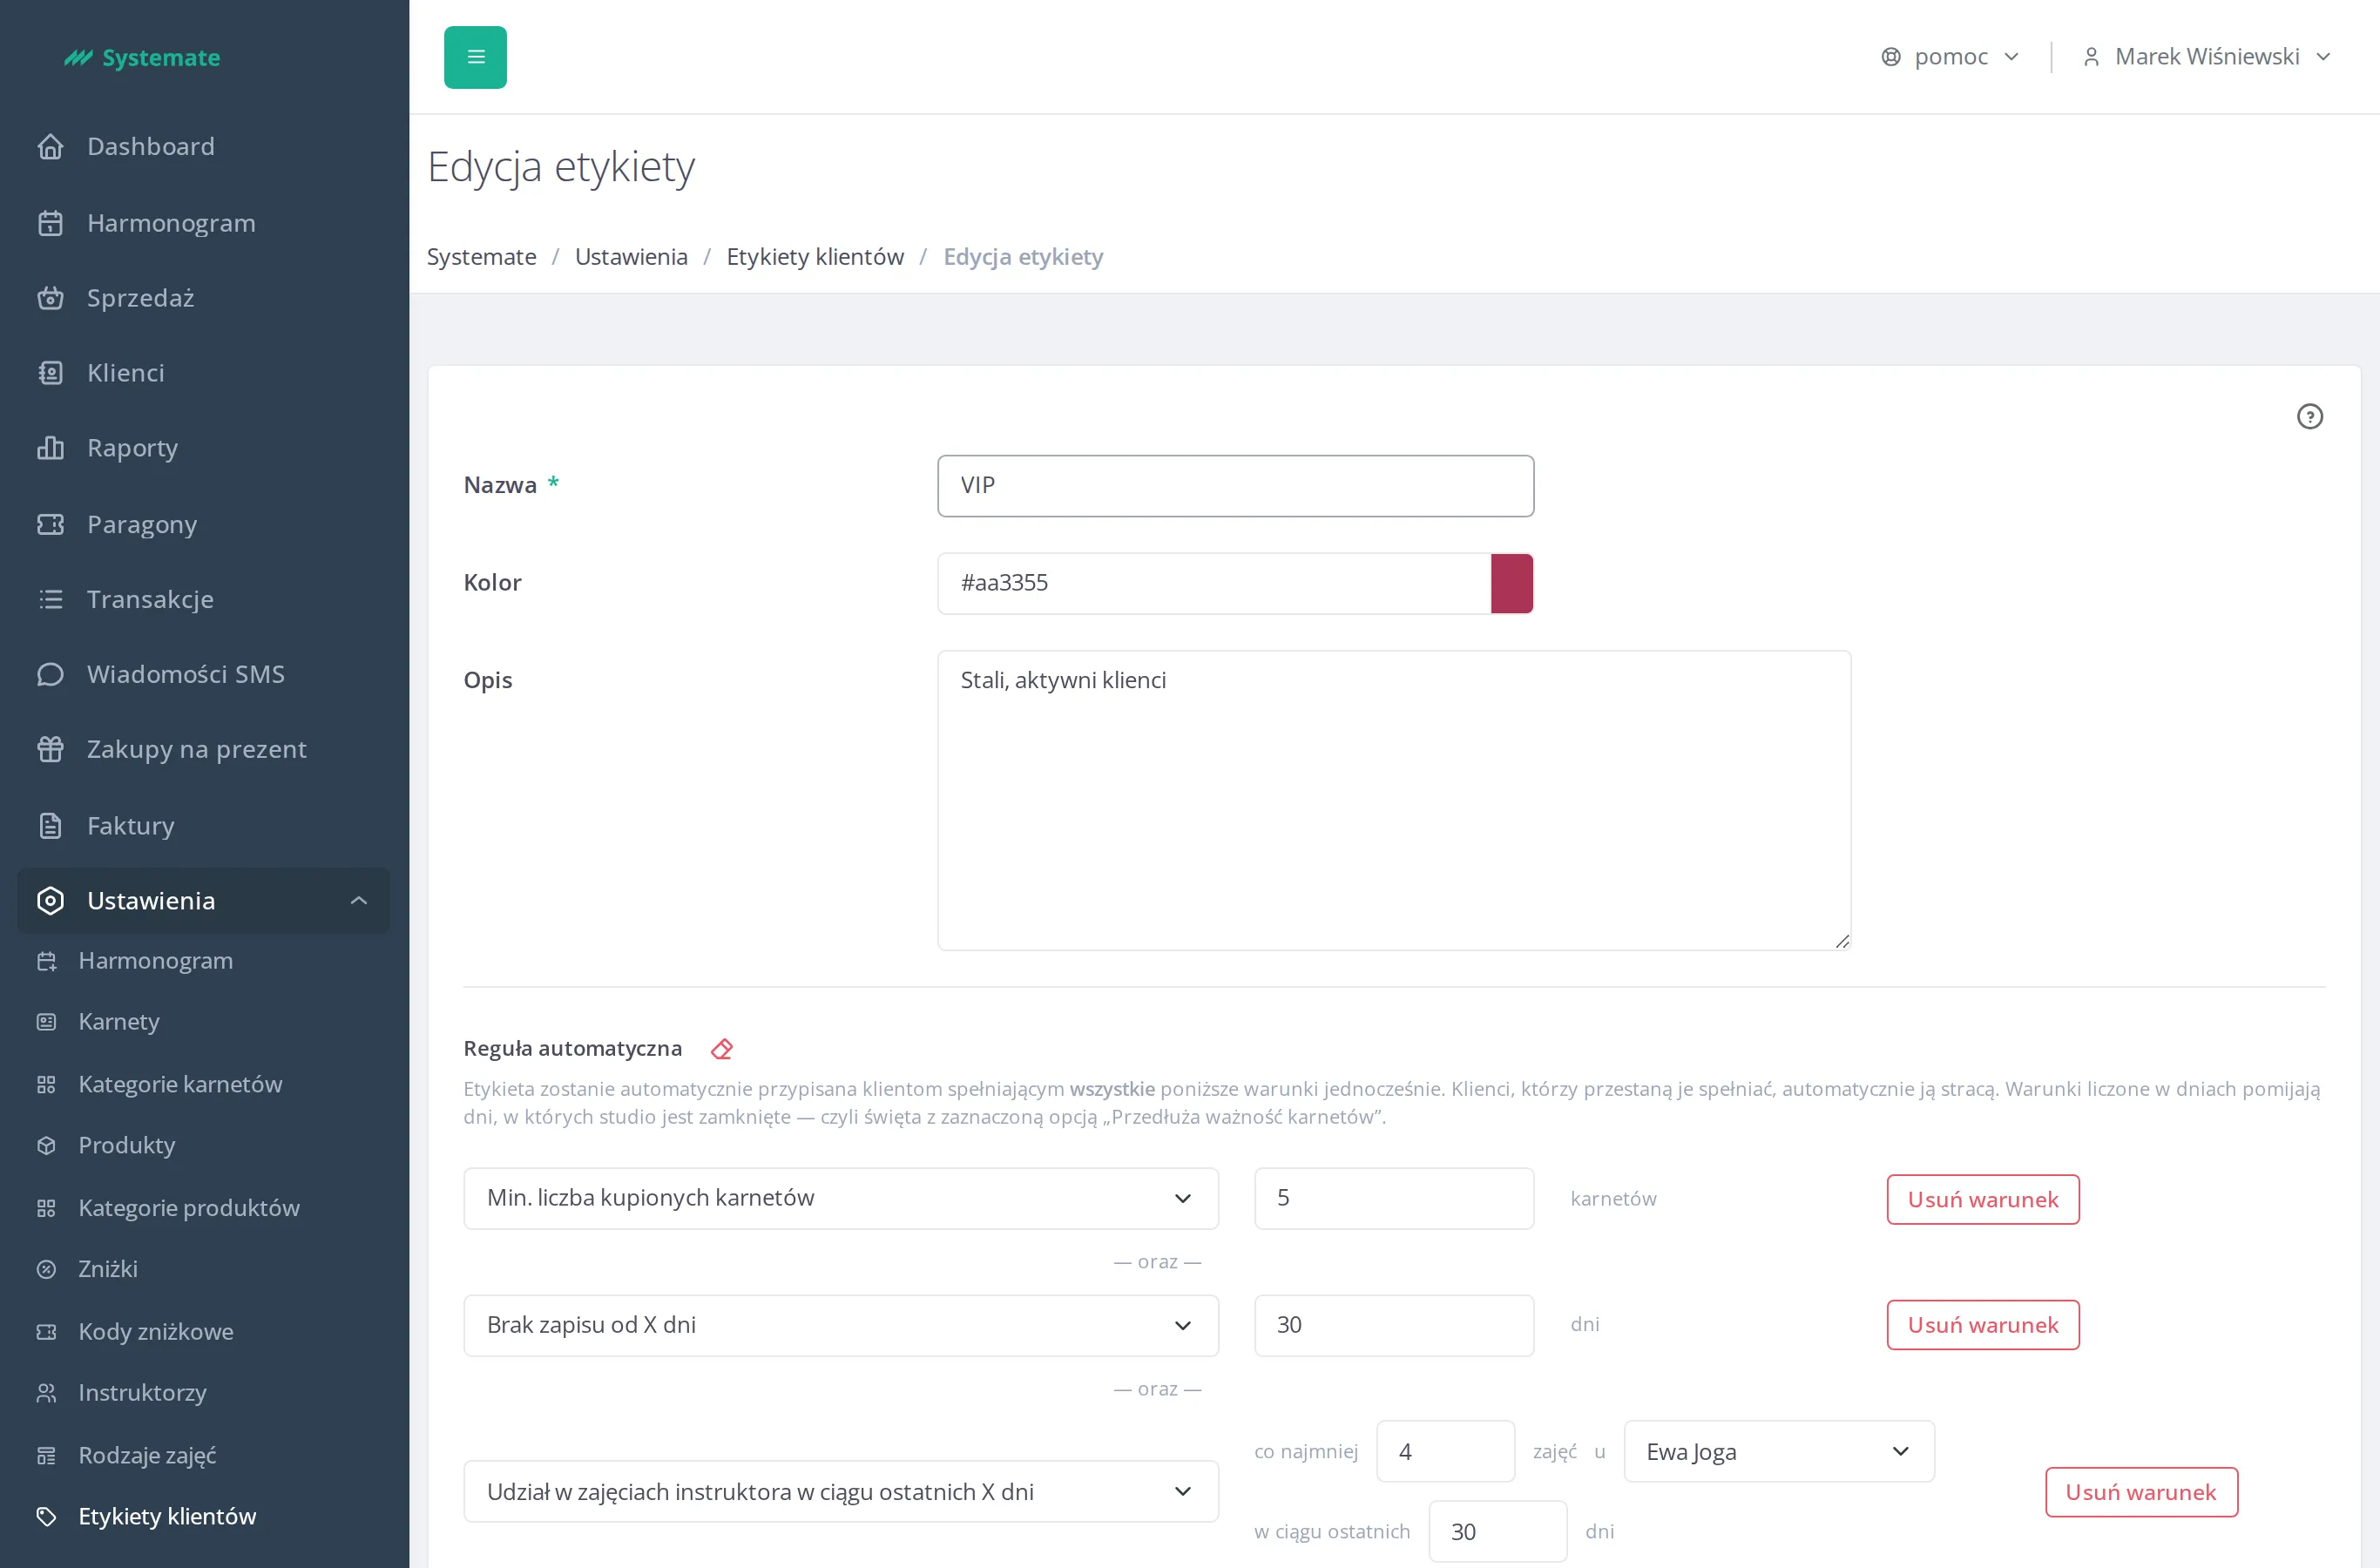Image resolution: width=2380 pixels, height=1568 pixels.
Task: Click the Nazwa field containing VIP
Action: click(x=1235, y=486)
